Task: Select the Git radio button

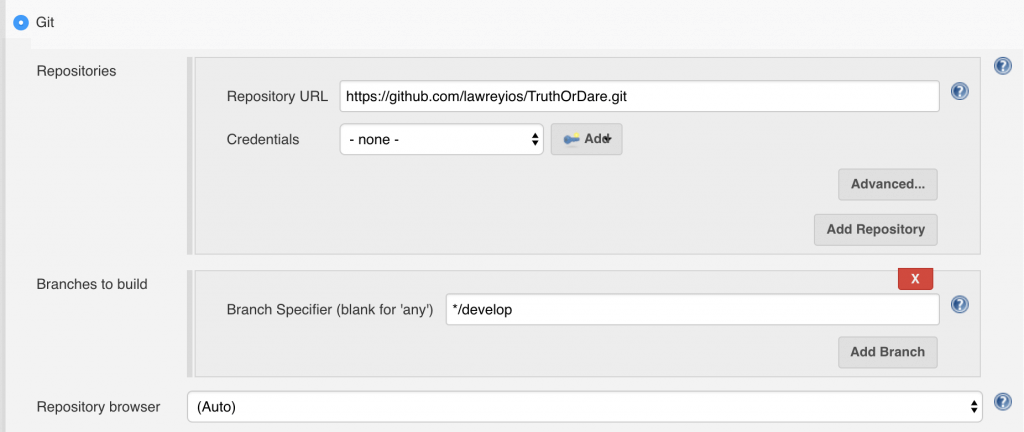Action: tap(21, 20)
